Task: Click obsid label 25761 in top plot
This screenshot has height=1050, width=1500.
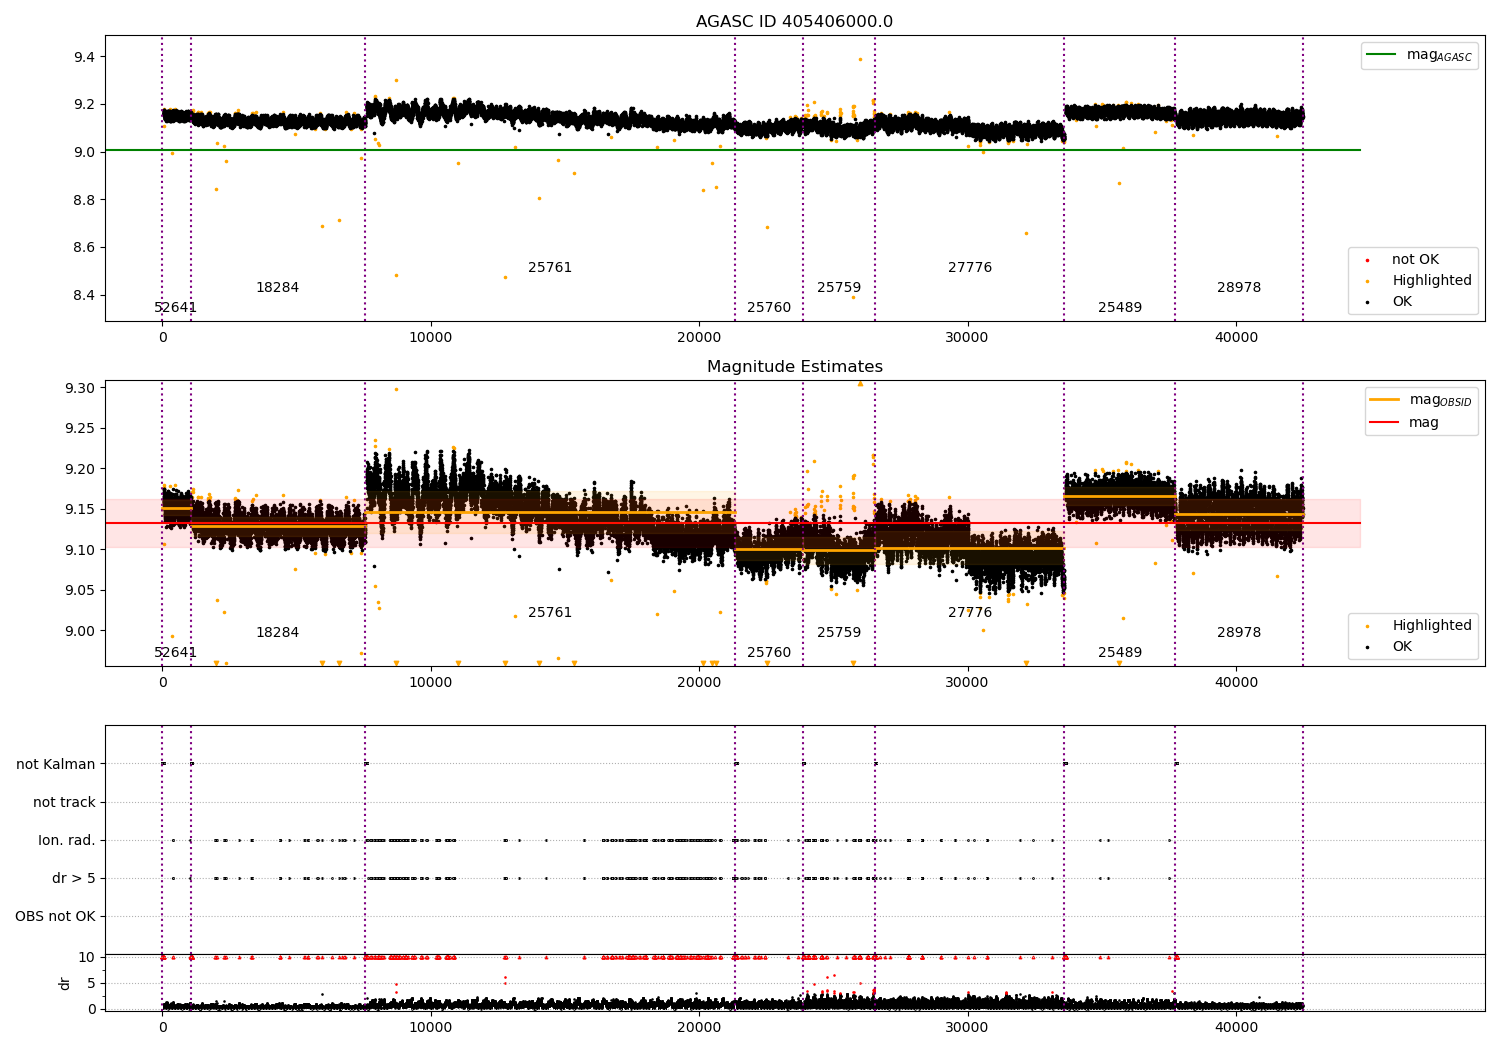Action: coord(550,268)
